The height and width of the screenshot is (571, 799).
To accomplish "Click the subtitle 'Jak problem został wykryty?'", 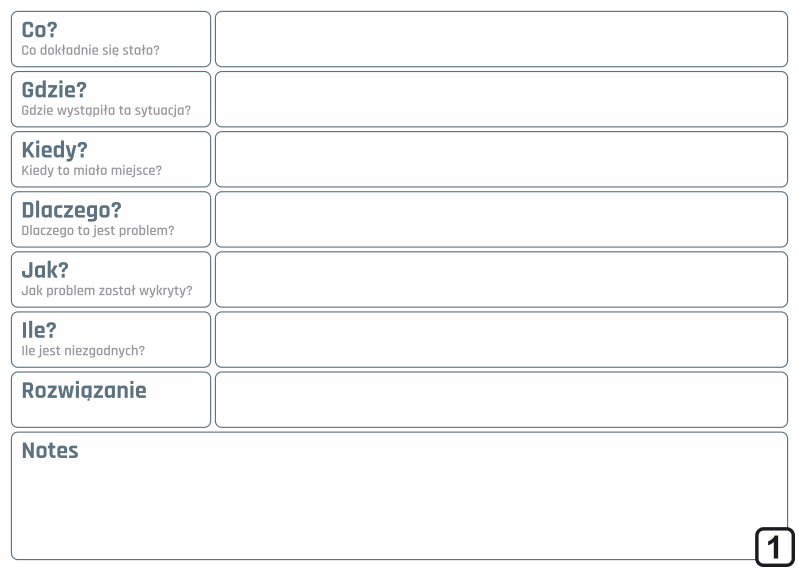I will point(106,291).
